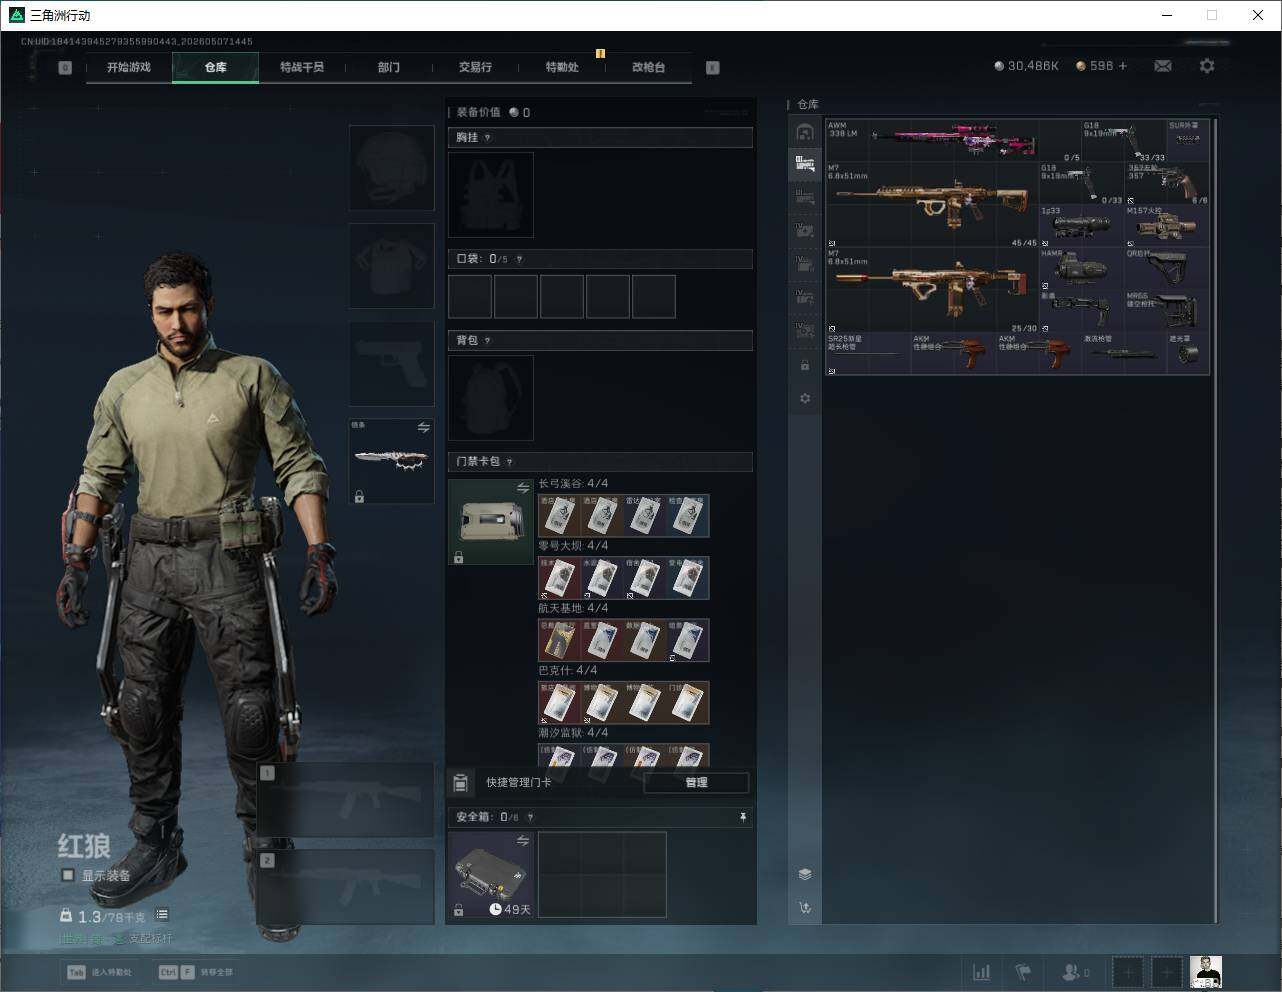This screenshot has height=992, width=1282.
Task: Toggle the 显示装备 checkbox
Action: coord(68,875)
